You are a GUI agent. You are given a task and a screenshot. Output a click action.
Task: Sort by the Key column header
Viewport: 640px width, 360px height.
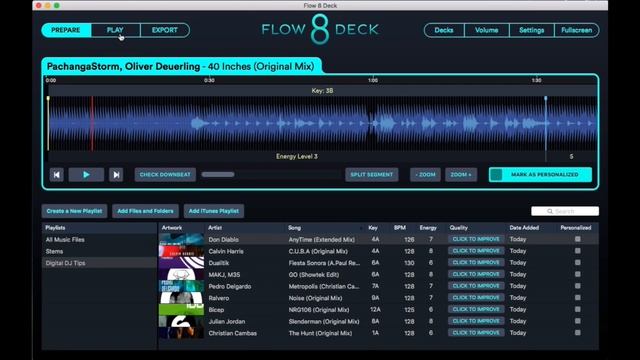[x=373, y=228]
